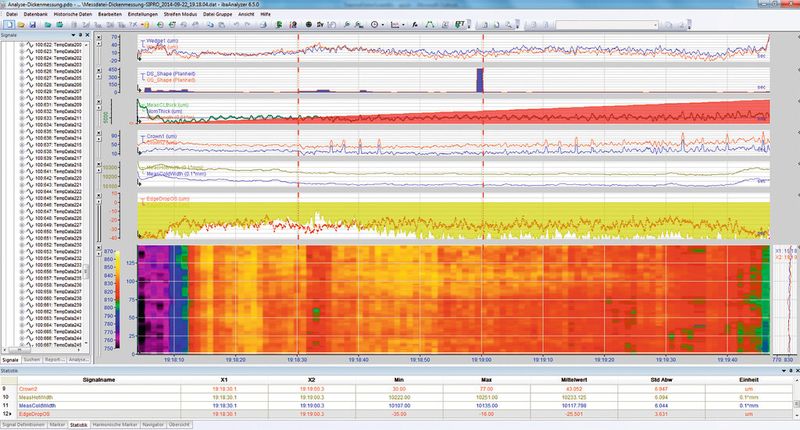This screenshot has width=800, height=430.
Task: Click the Mittelwert column header
Action: click(574, 380)
